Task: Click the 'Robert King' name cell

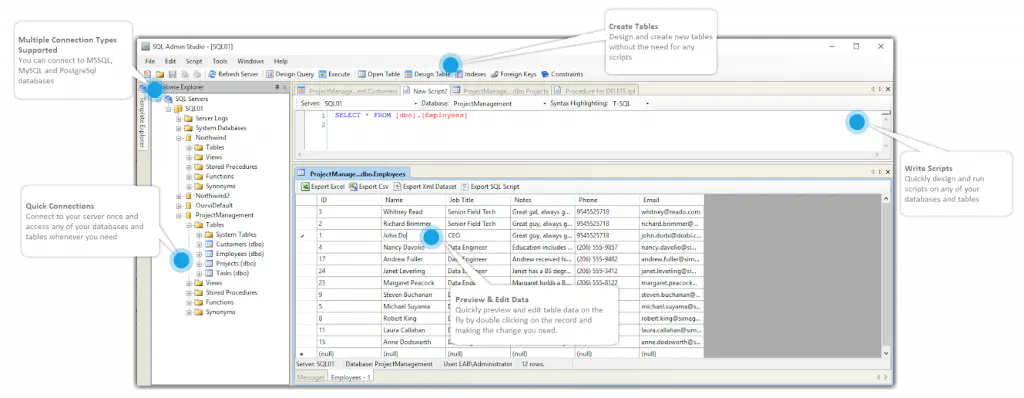Action: point(414,318)
